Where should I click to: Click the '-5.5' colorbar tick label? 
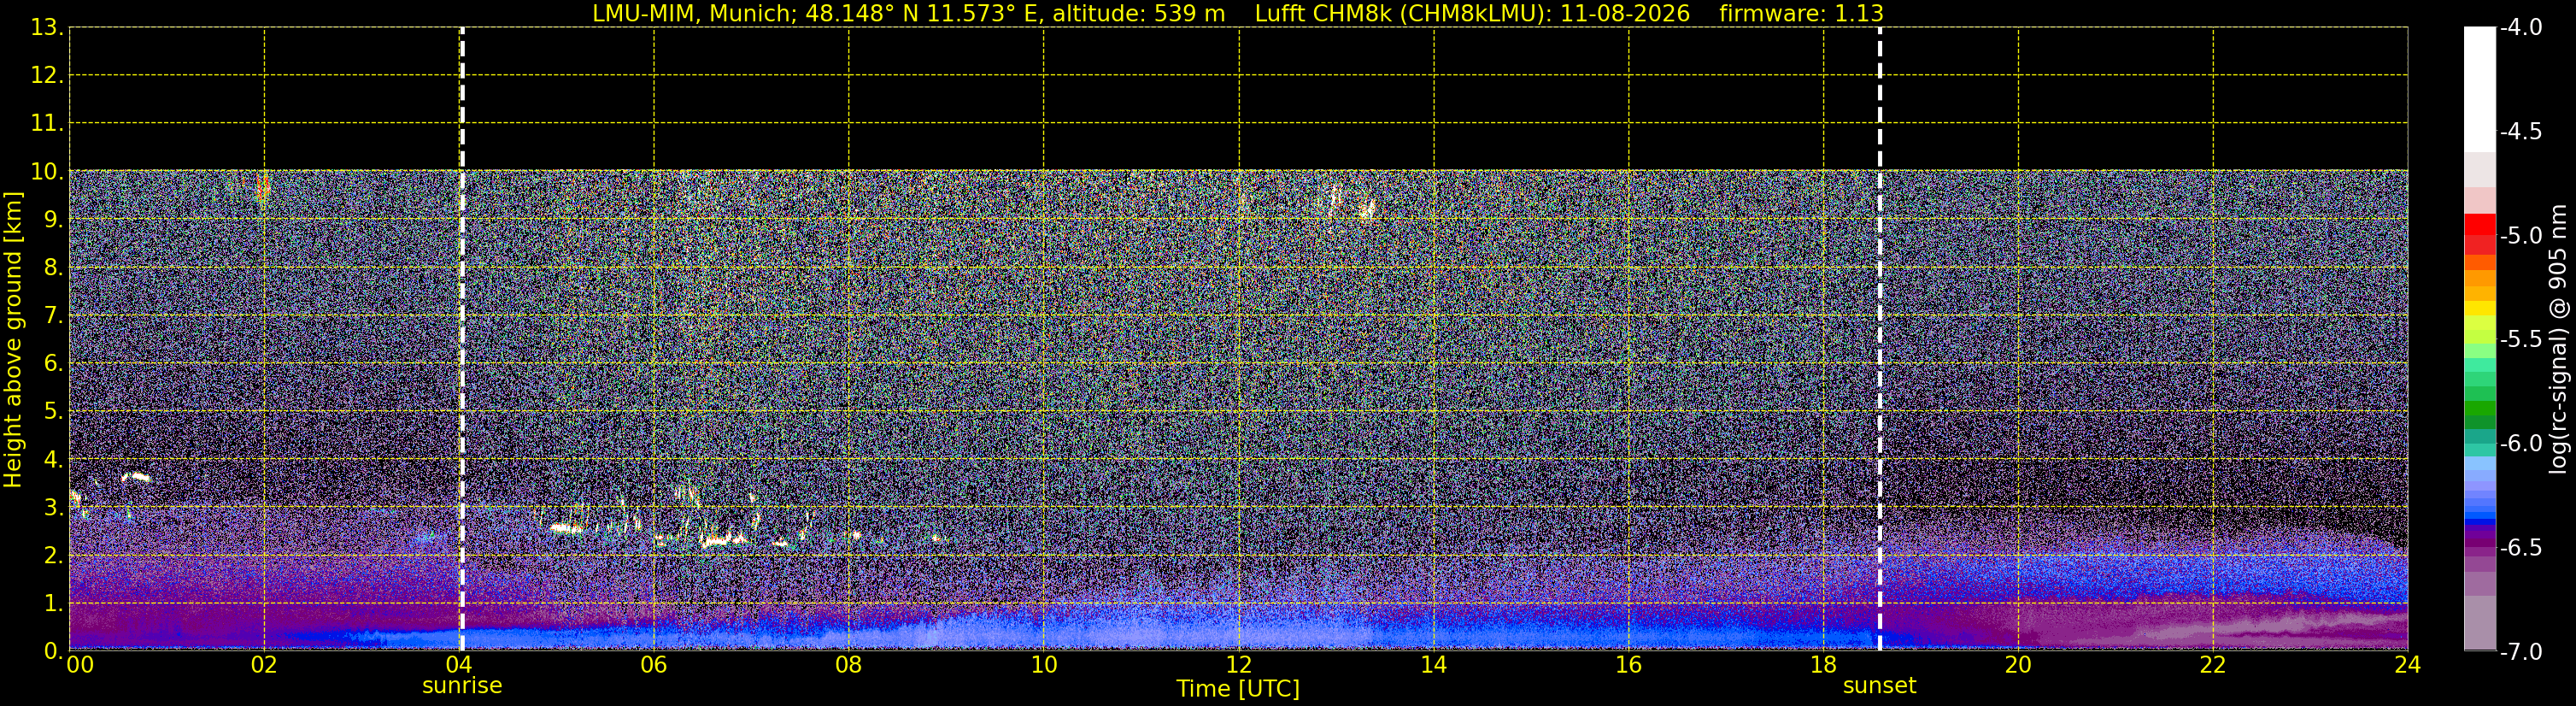coord(2520,340)
